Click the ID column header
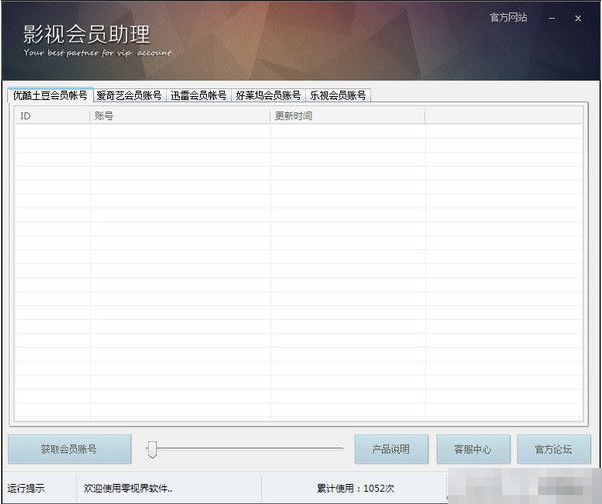The image size is (602, 504). tap(52, 116)
